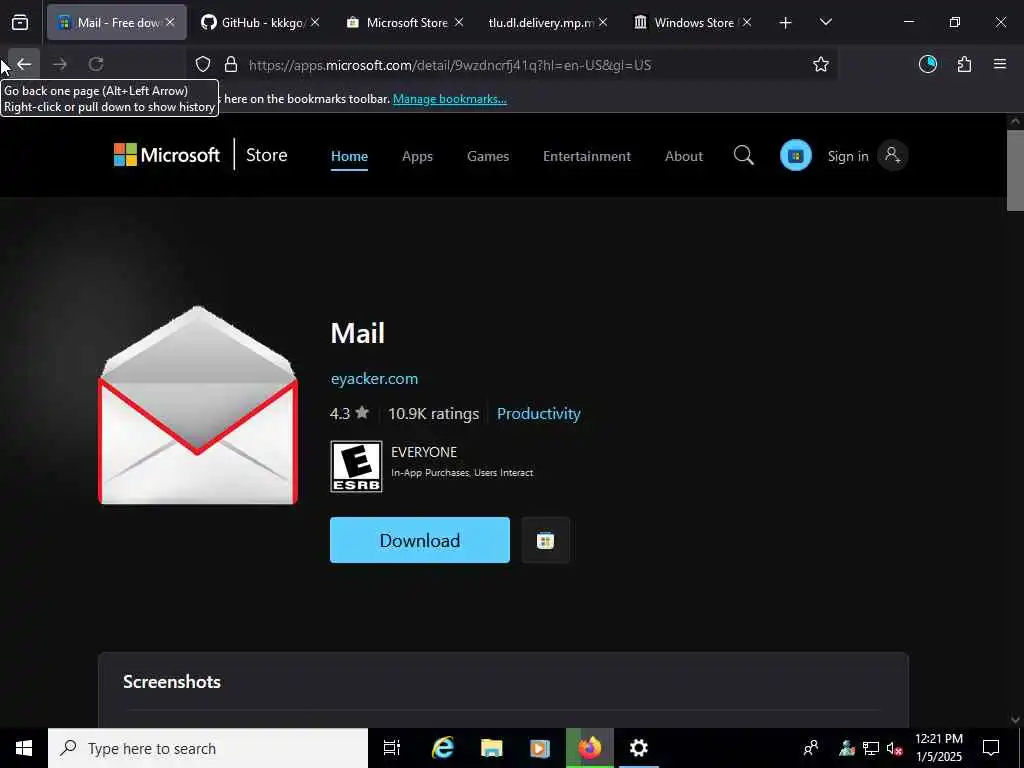Click the 12:21 PM clock and date
The height and width of the screenshot is (768, 1024).
(x=939, y=748)
